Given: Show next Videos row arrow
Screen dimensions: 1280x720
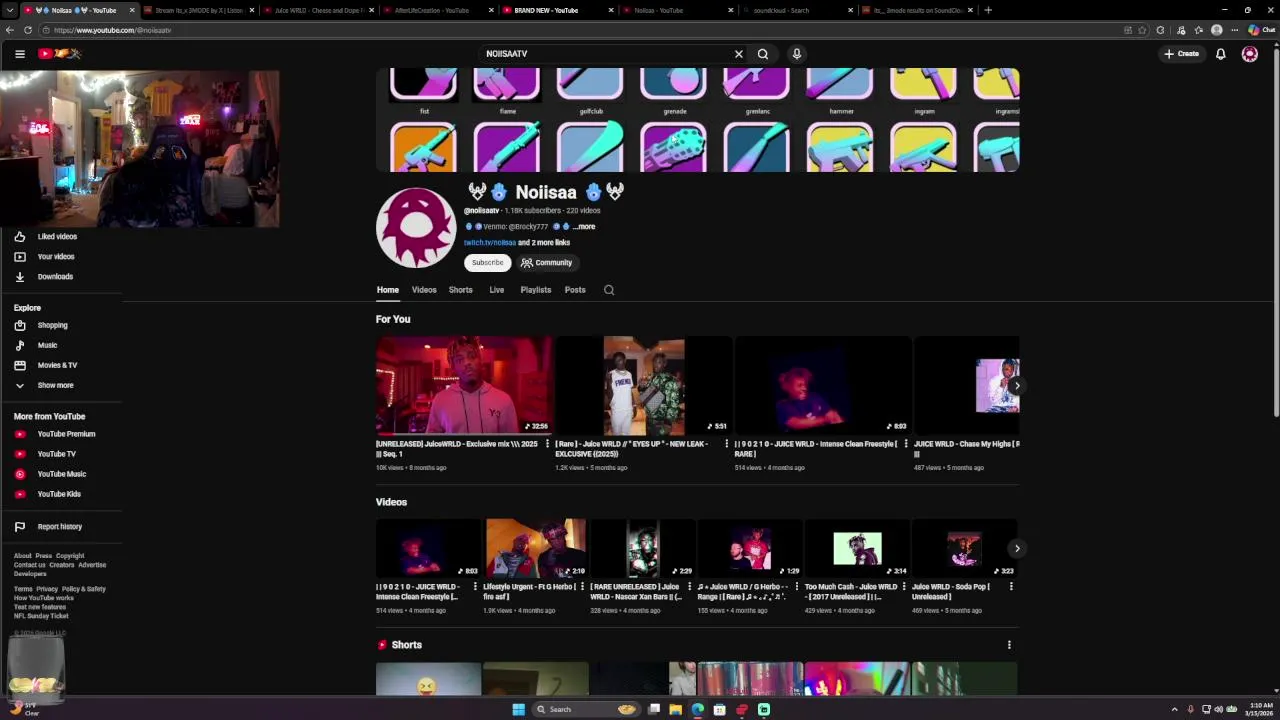Looking at the screenshot, I should (x=1017, y=548).
